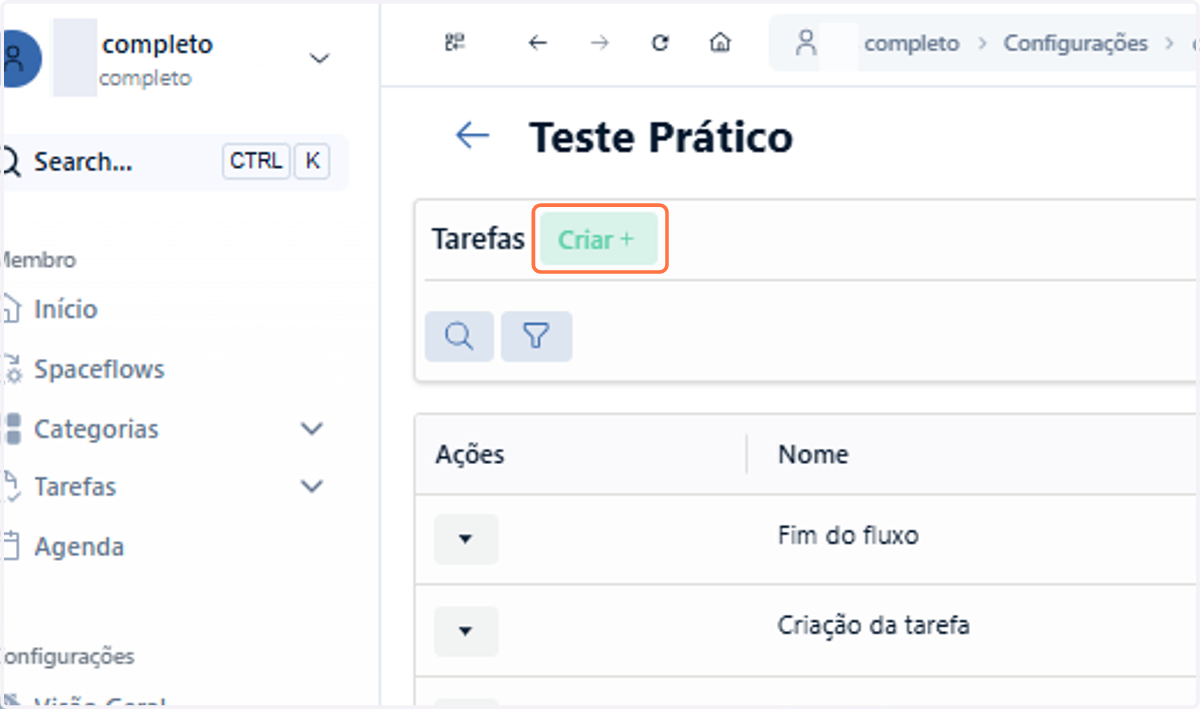Click completo in the breadcrumb
Screen dimensions: 1200x709
[912, 43]
